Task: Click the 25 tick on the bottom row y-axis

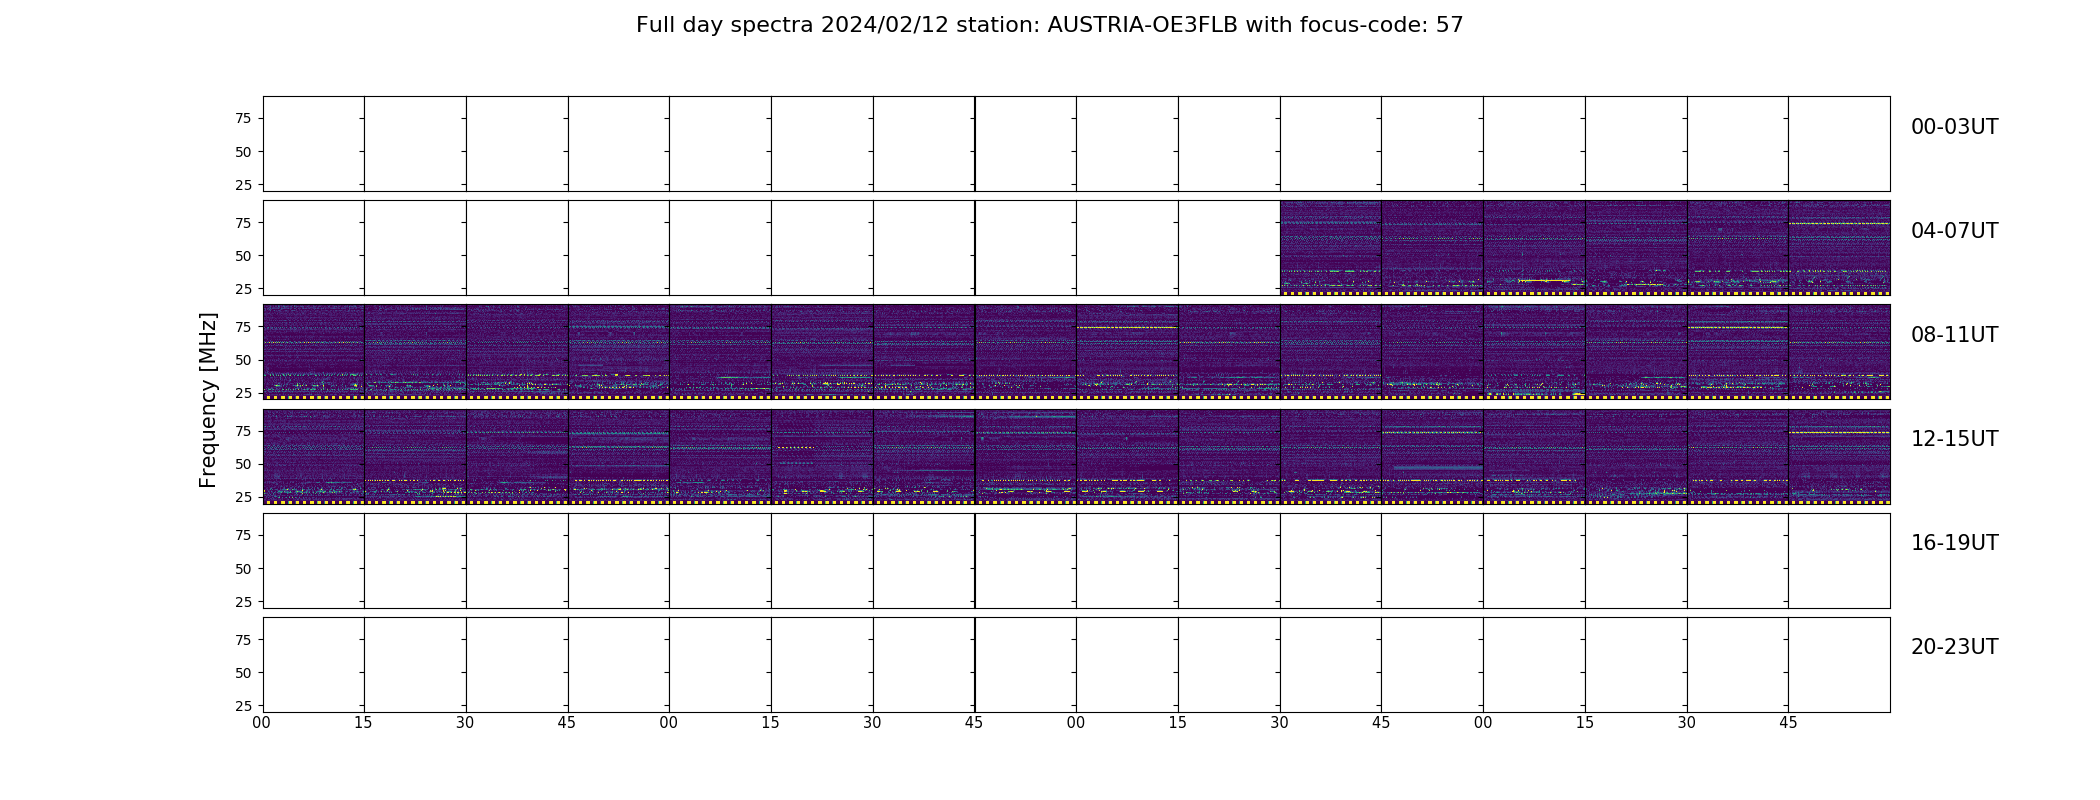Action: tap(242, 706)
